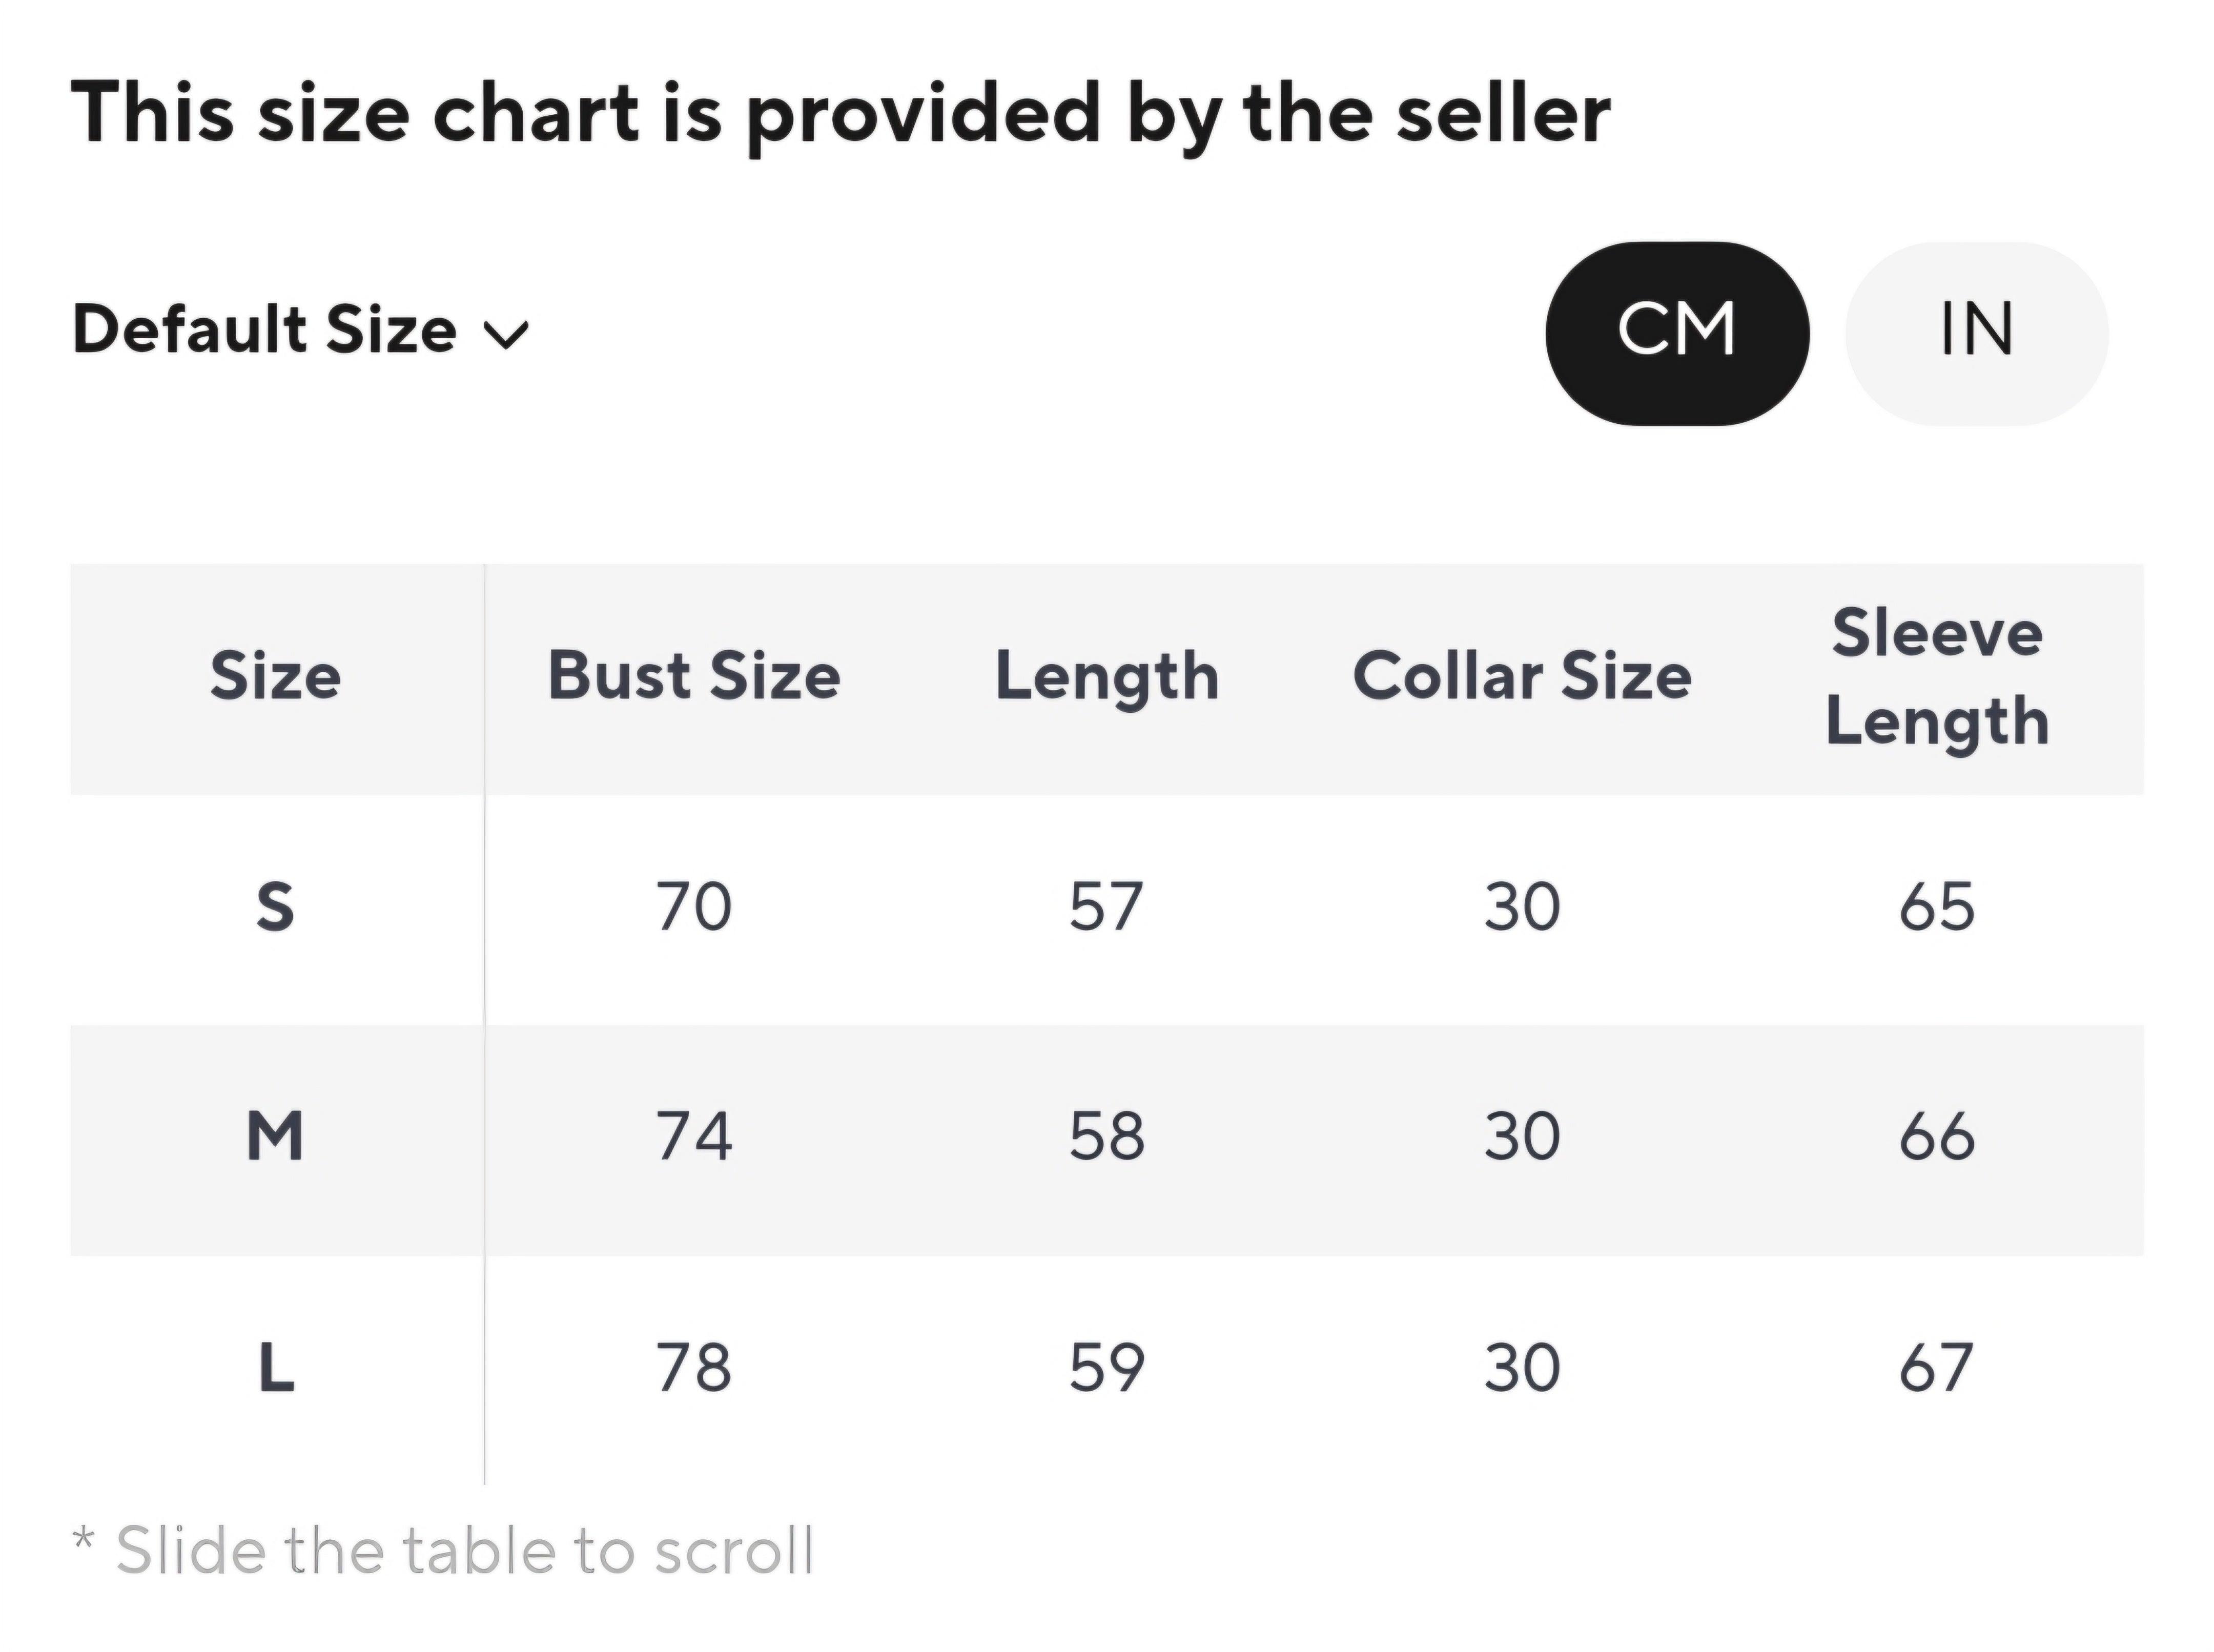Click the size chart heading text
The height and width of the screenshot is (1652, 2214).
pos(841,115)
